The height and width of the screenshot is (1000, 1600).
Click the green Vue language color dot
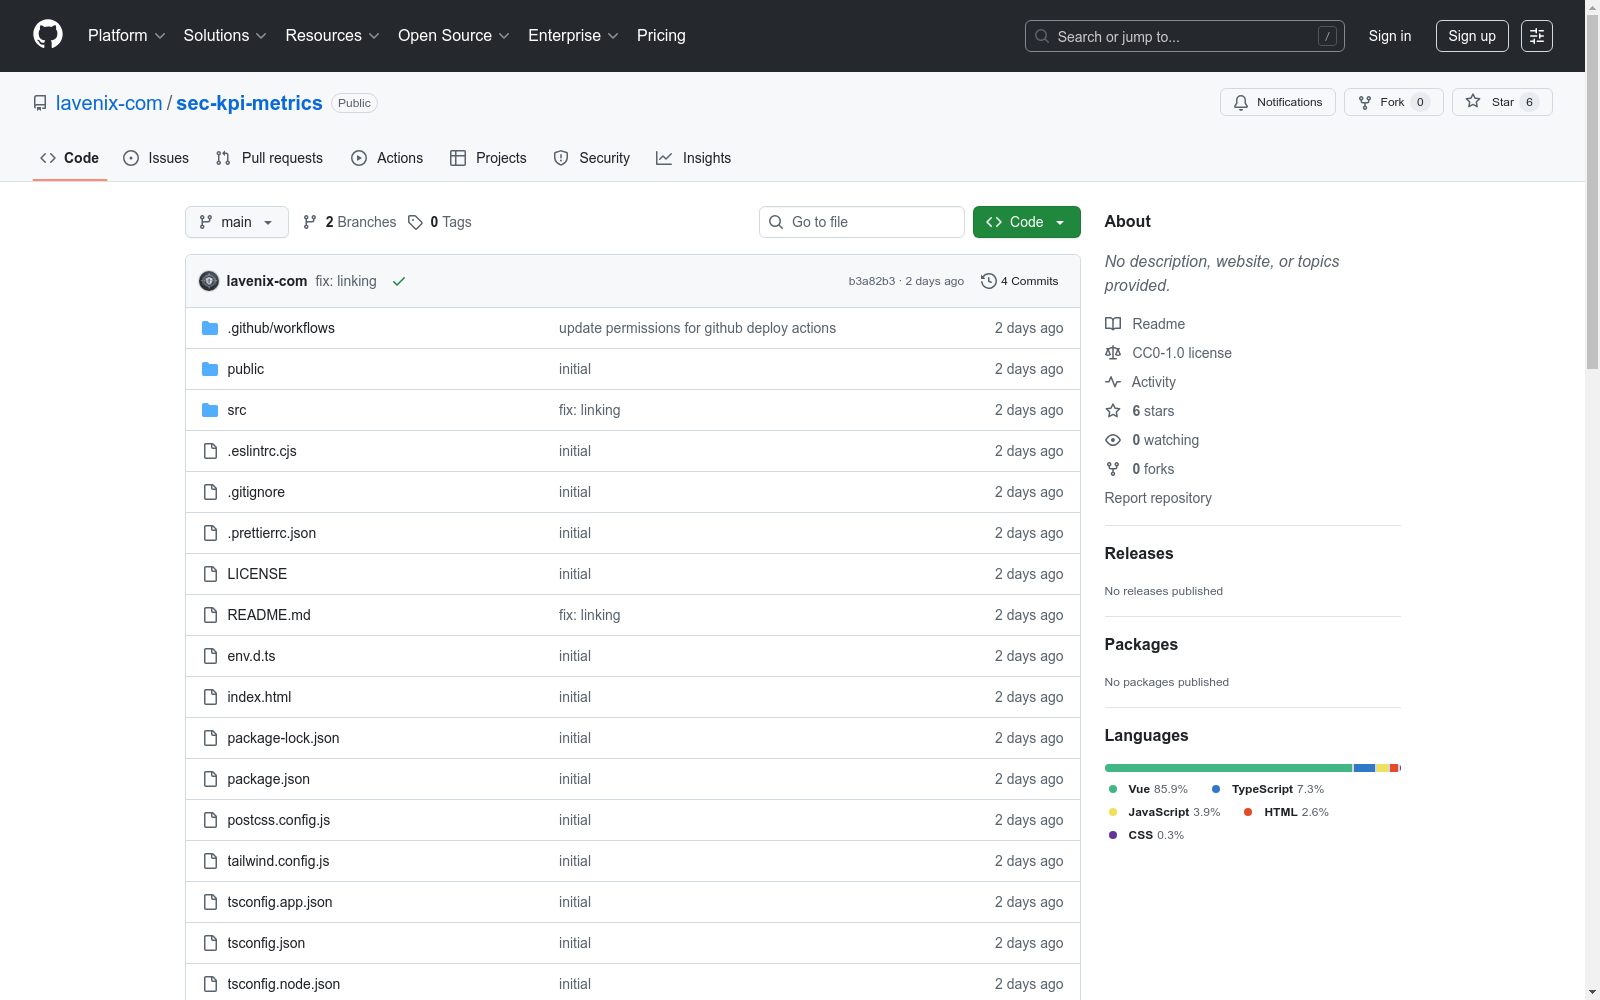click(1113, 789)
